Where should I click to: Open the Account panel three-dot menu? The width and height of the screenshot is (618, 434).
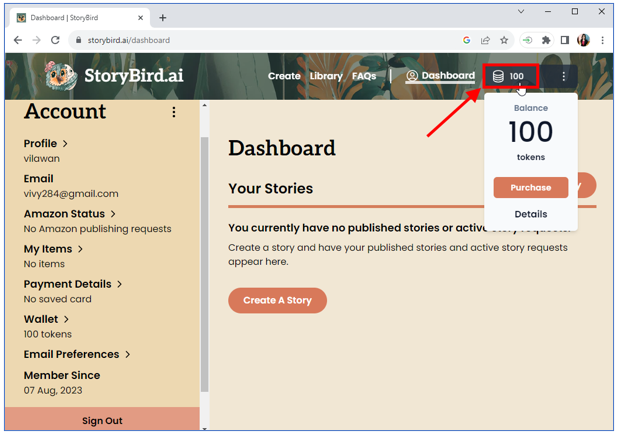pos(174,112)
